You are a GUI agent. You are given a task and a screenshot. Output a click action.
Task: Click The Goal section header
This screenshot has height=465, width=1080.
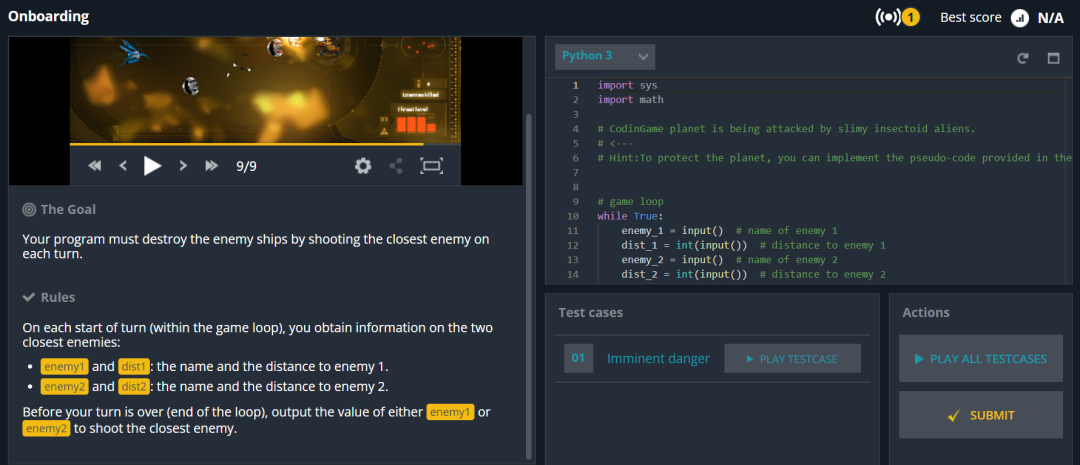(x=59, y=209)
